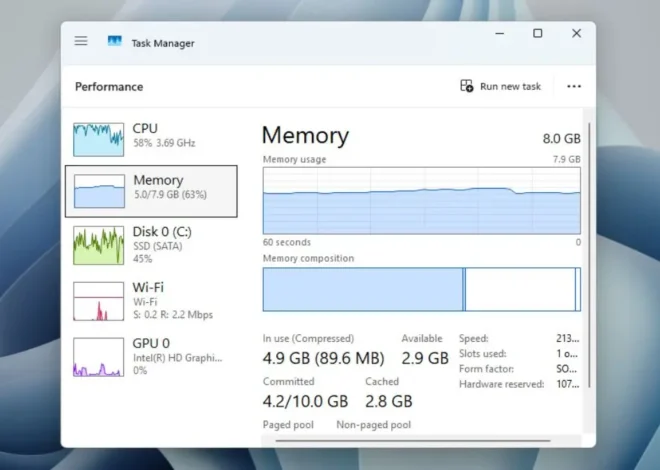Maximize the Task Manager window

pyautogui.click(x=538, y=33)
